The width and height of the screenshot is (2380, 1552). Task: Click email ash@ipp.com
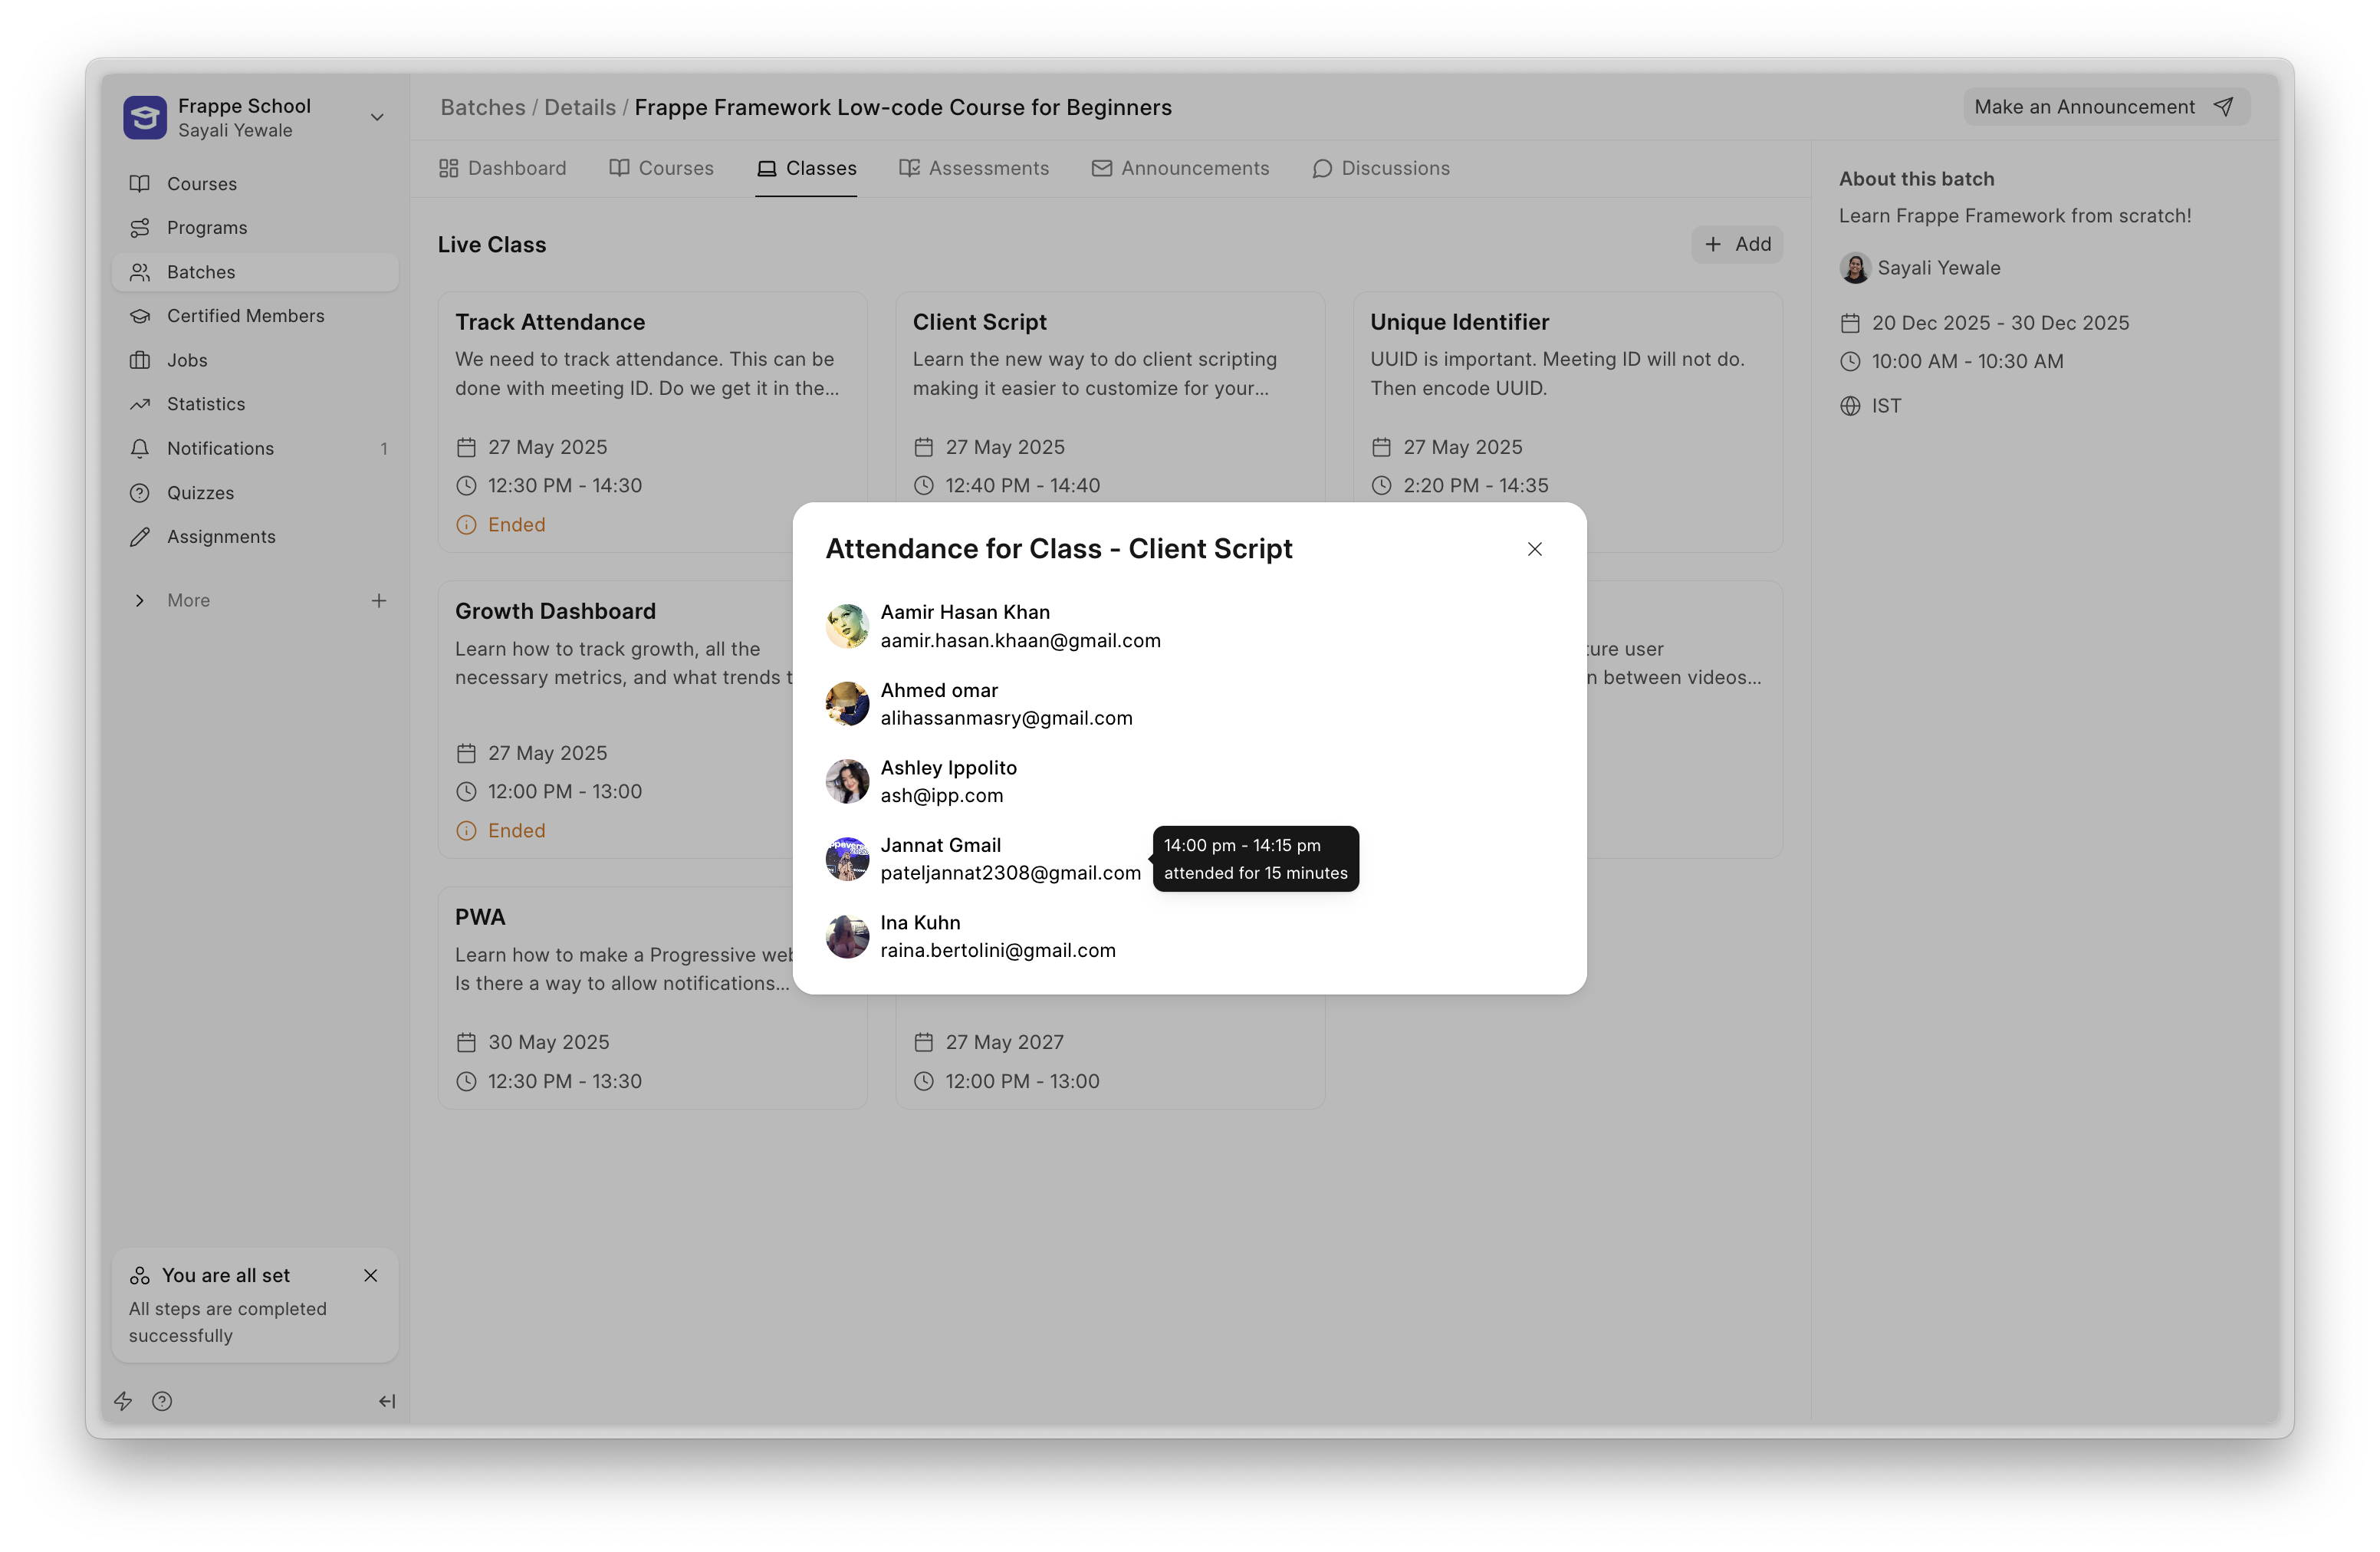pyautogui.click(x=941, y=795)
